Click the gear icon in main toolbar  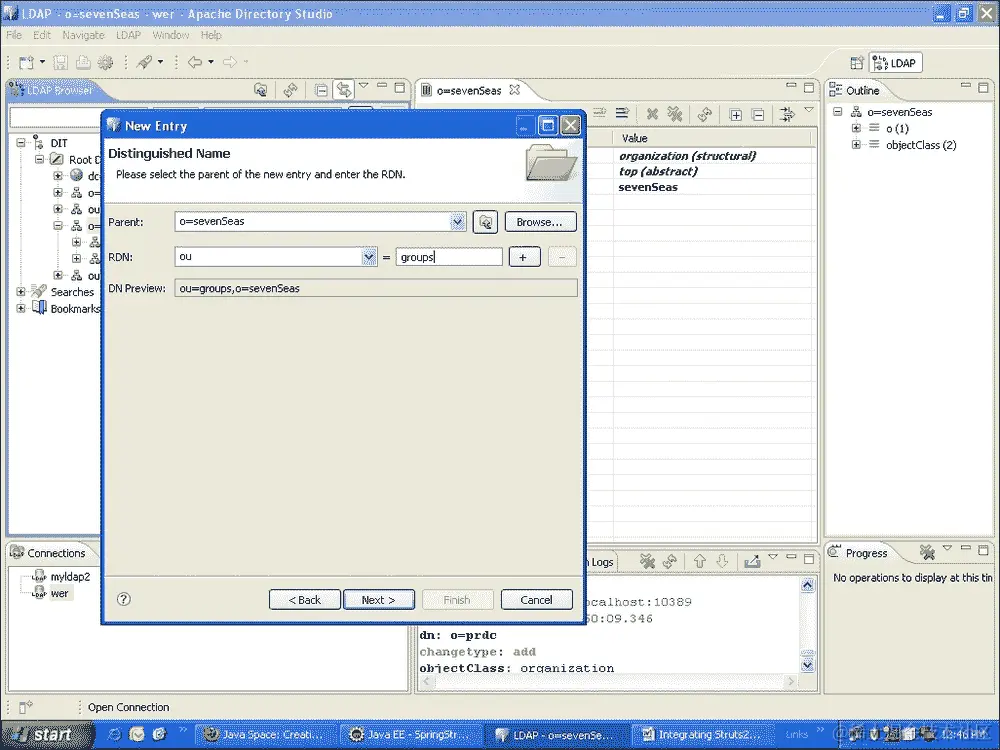105,62
